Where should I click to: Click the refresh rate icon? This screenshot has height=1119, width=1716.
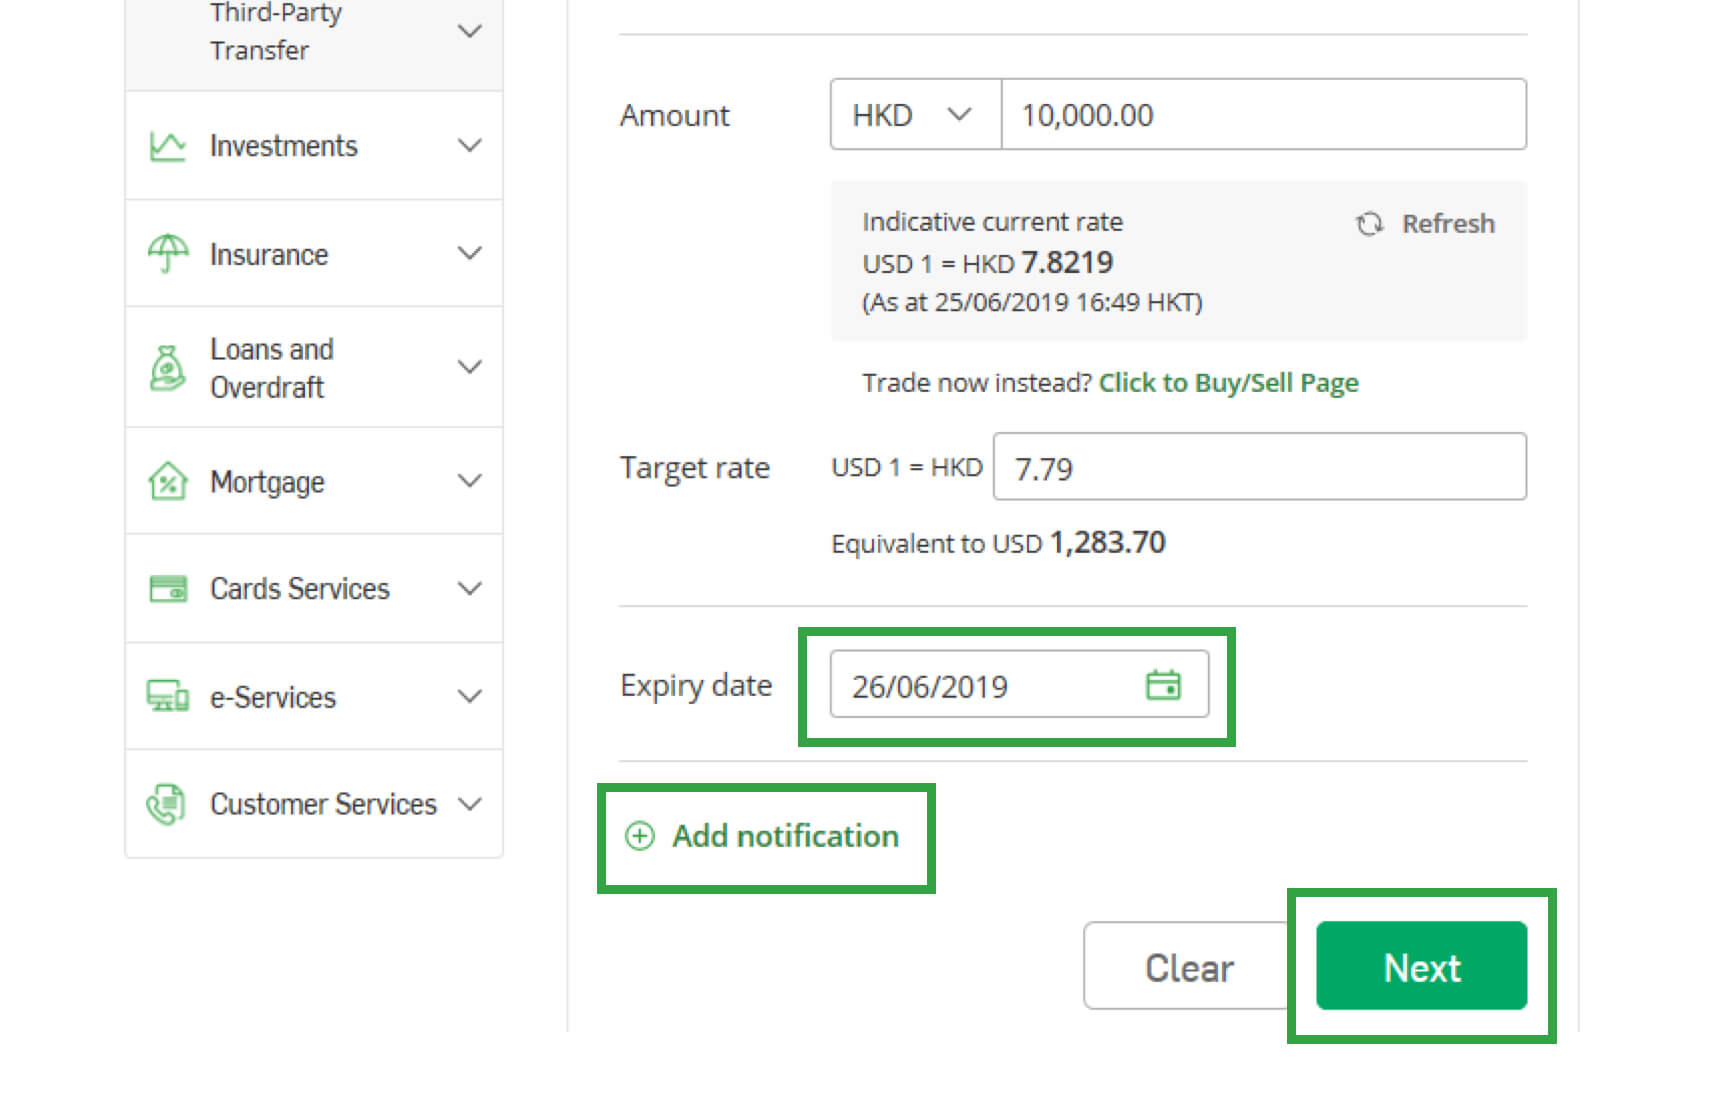1369,224
